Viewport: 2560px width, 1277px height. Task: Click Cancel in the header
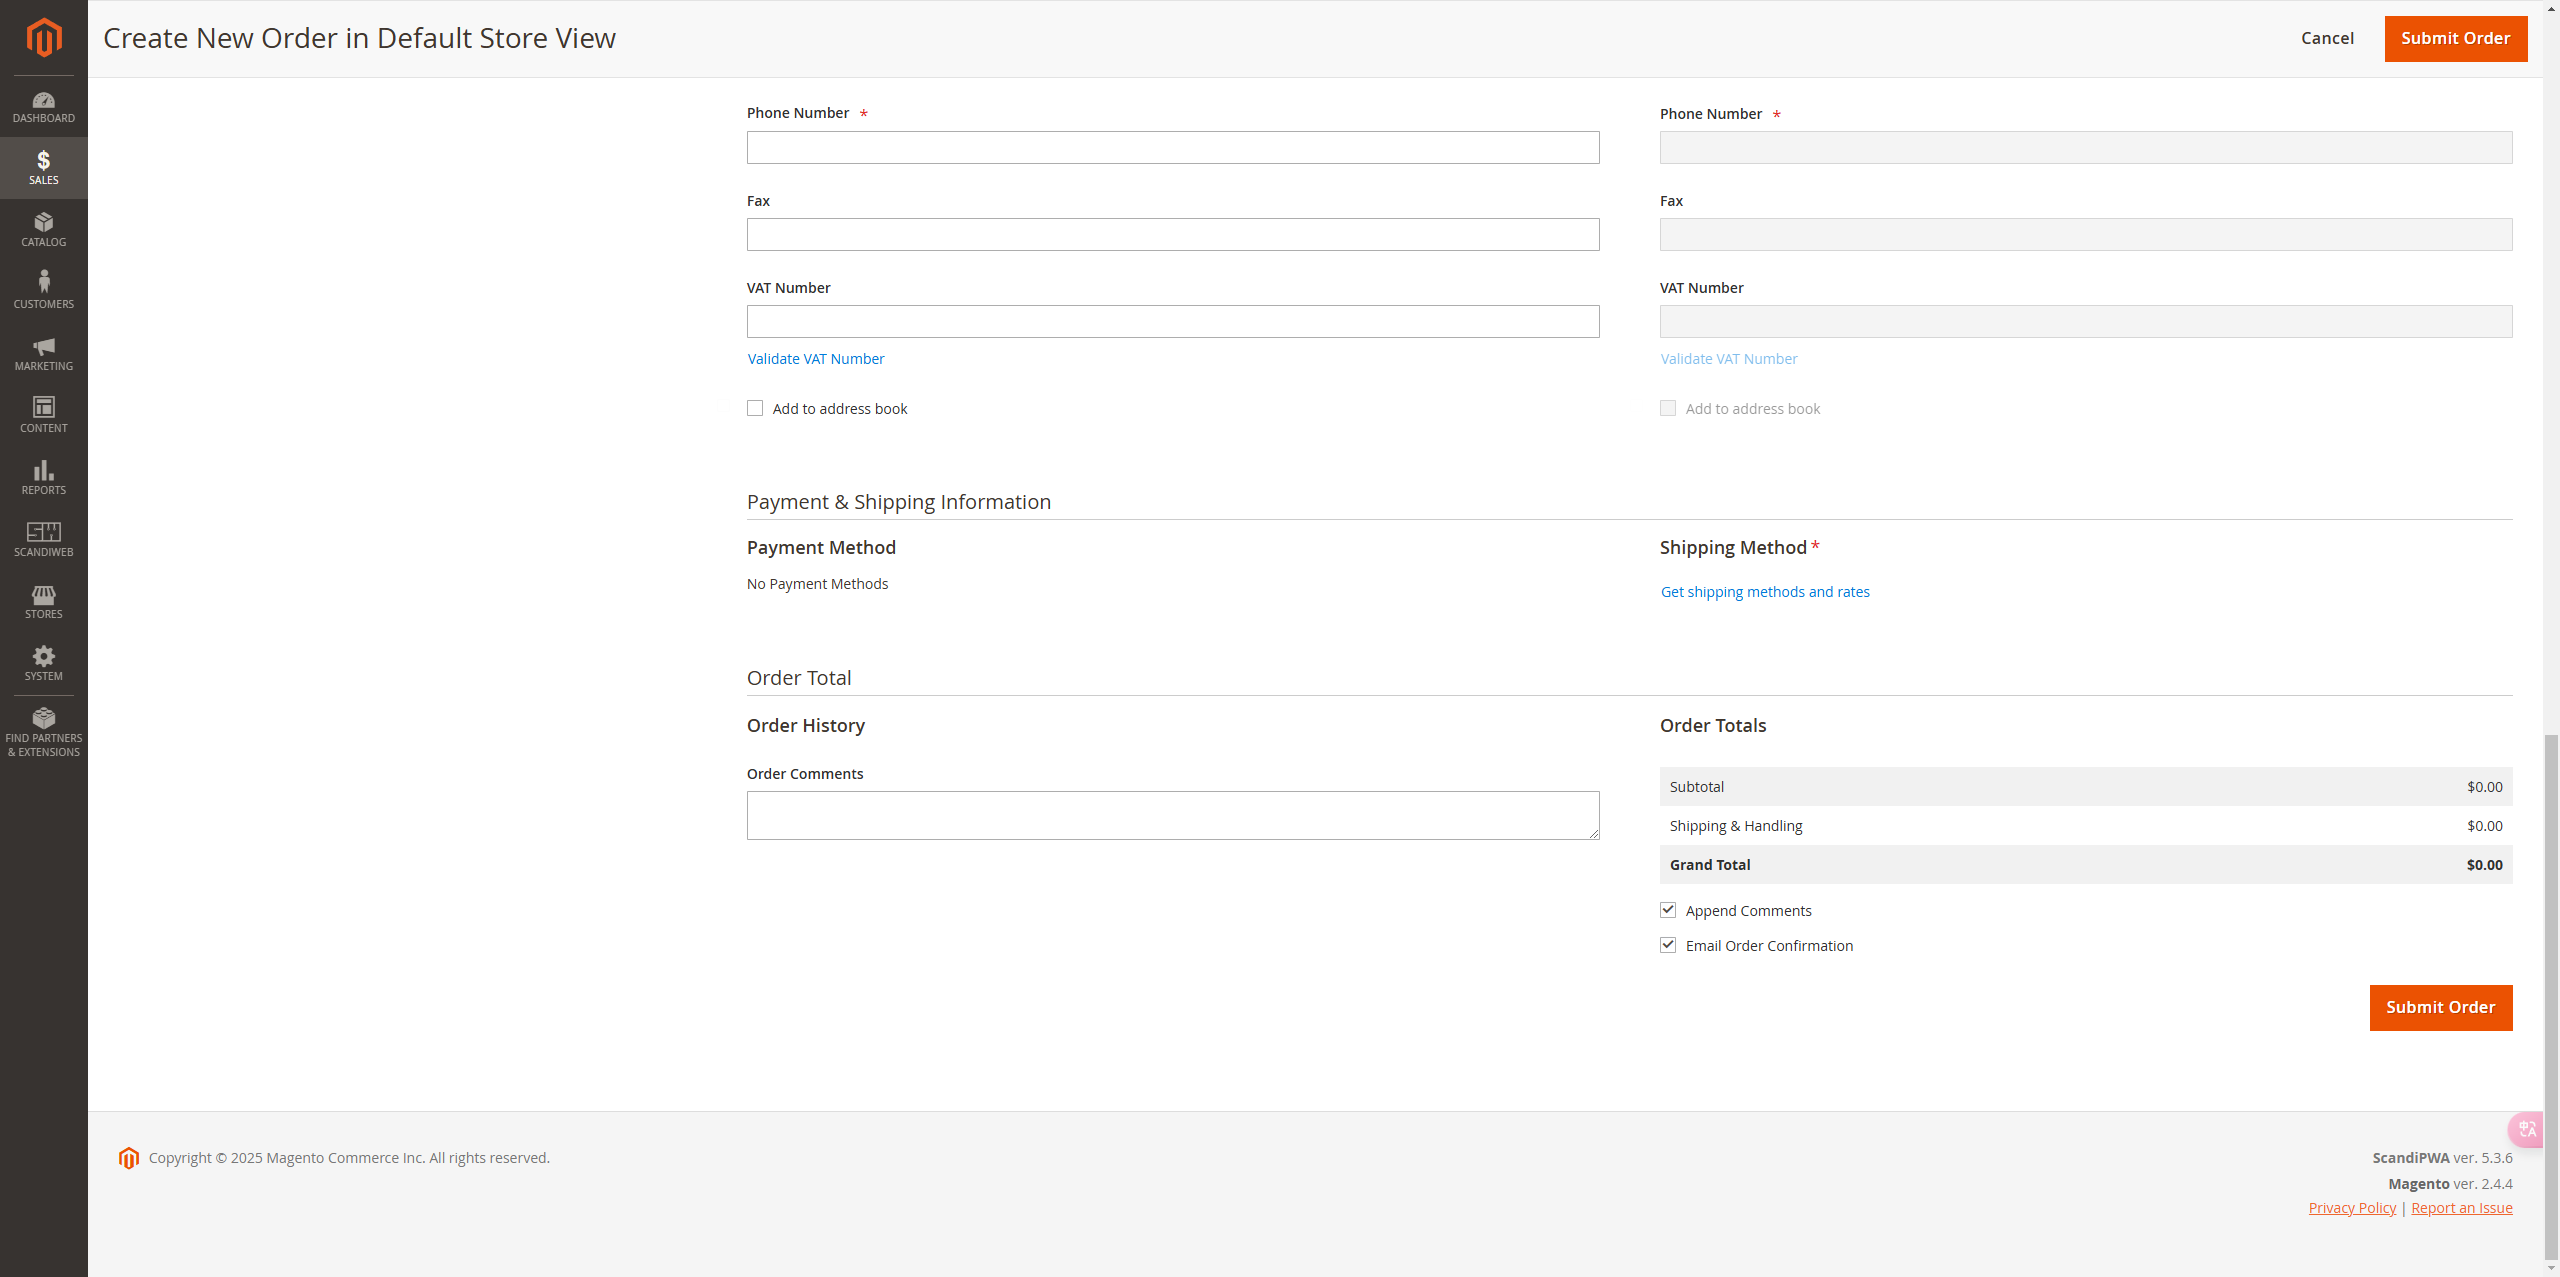pyautogui.click(x=2327, y=38)
